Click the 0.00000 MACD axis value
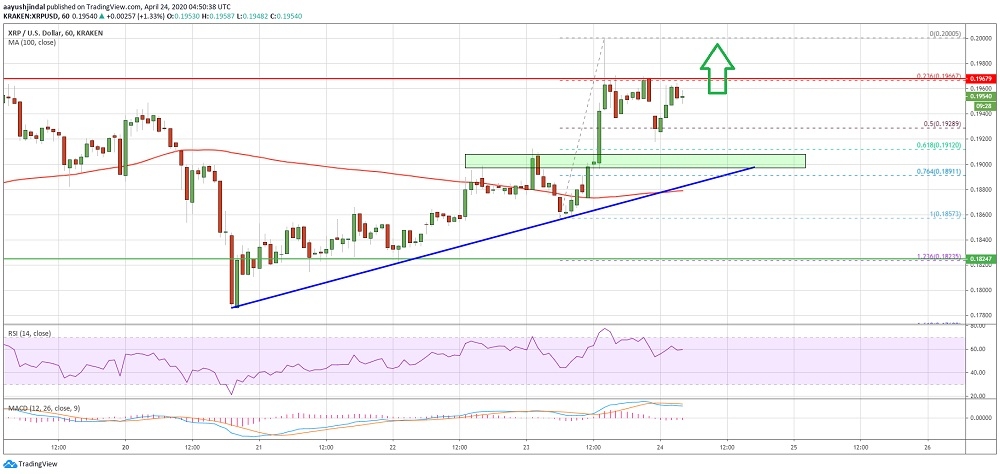This screenshot has width=1000, height=474. (981, 418)
